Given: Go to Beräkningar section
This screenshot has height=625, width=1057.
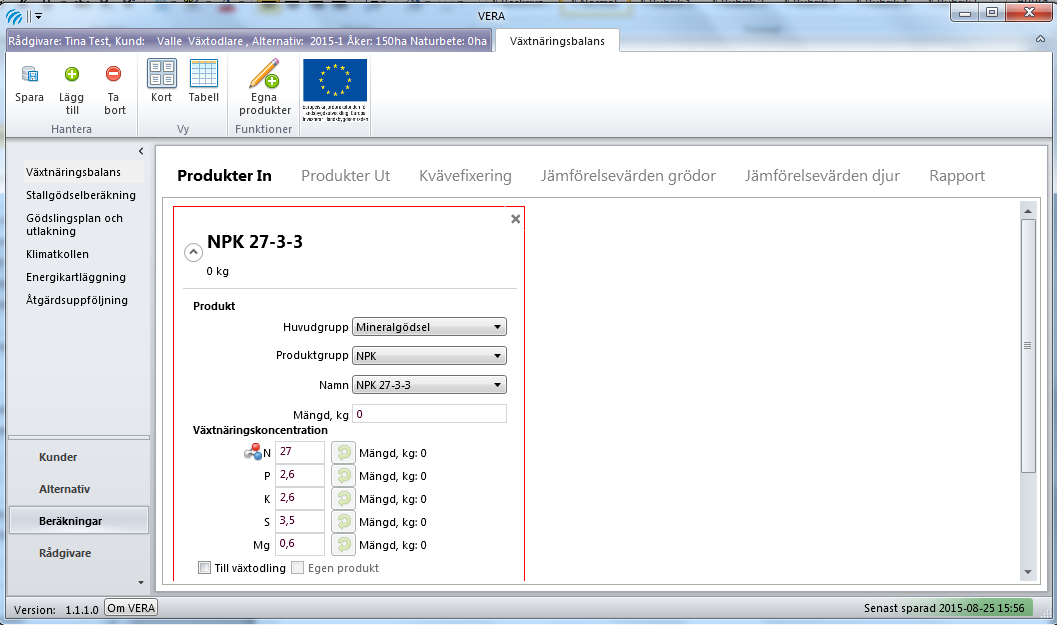Looking at the screenshot, I should pos(79,520).
